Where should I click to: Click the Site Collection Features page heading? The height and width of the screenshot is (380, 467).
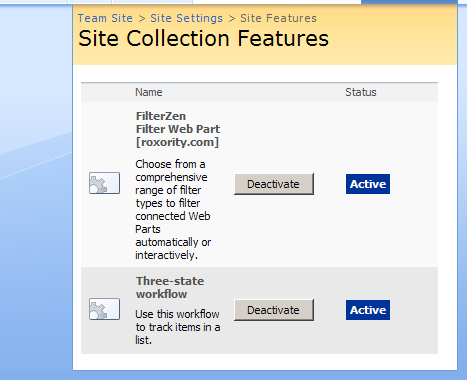tap(204, 38)
